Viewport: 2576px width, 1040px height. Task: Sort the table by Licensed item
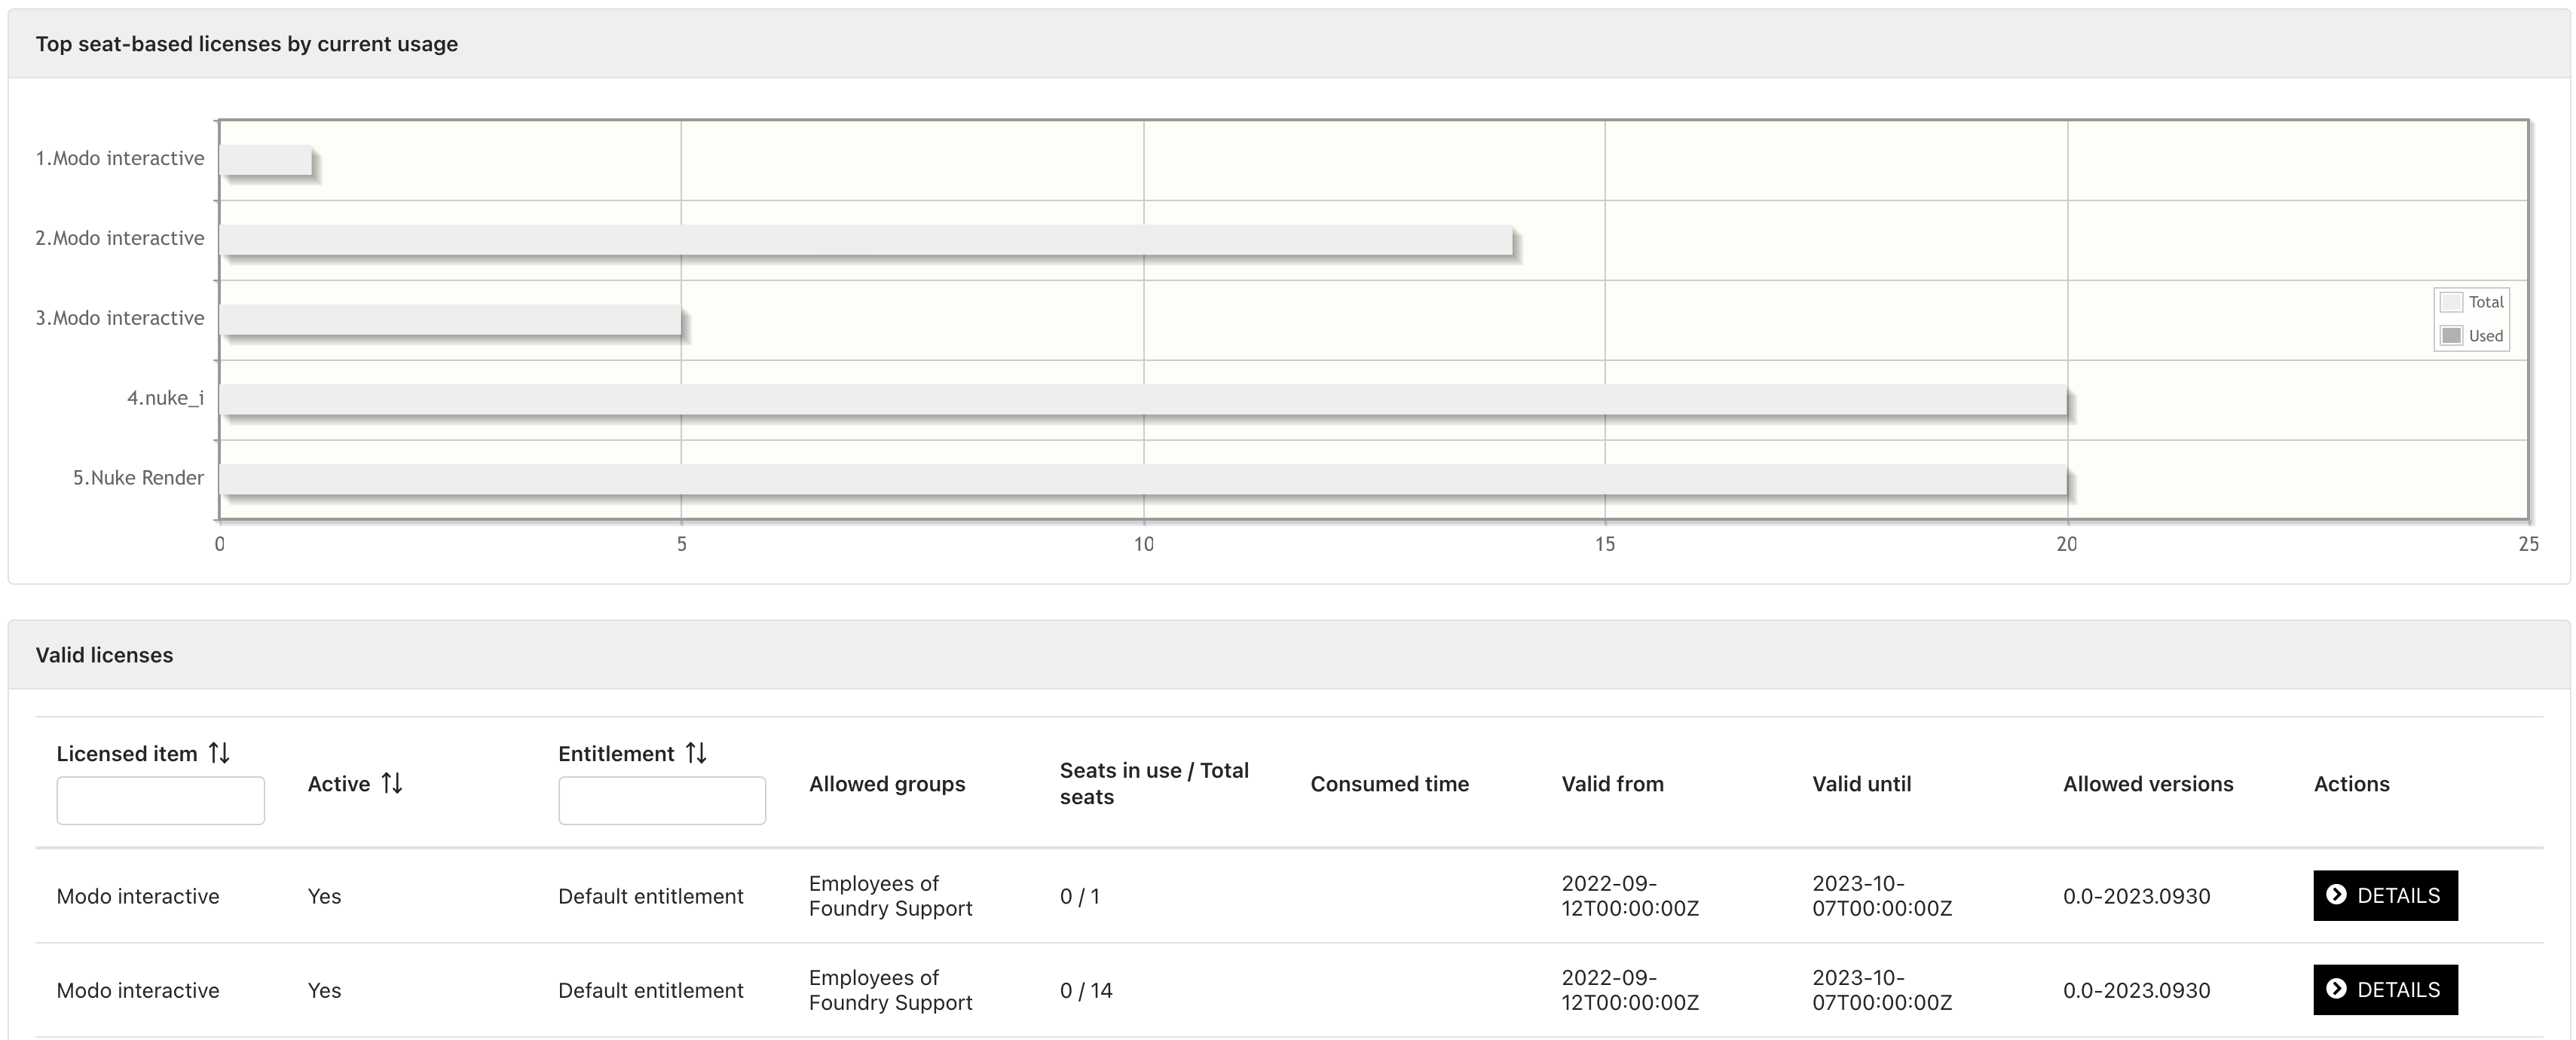pos(219,753)
